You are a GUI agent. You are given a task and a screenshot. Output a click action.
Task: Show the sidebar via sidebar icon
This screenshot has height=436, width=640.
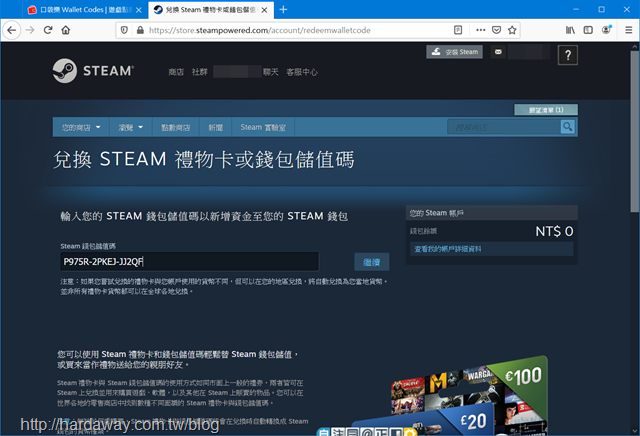point(588,30)
